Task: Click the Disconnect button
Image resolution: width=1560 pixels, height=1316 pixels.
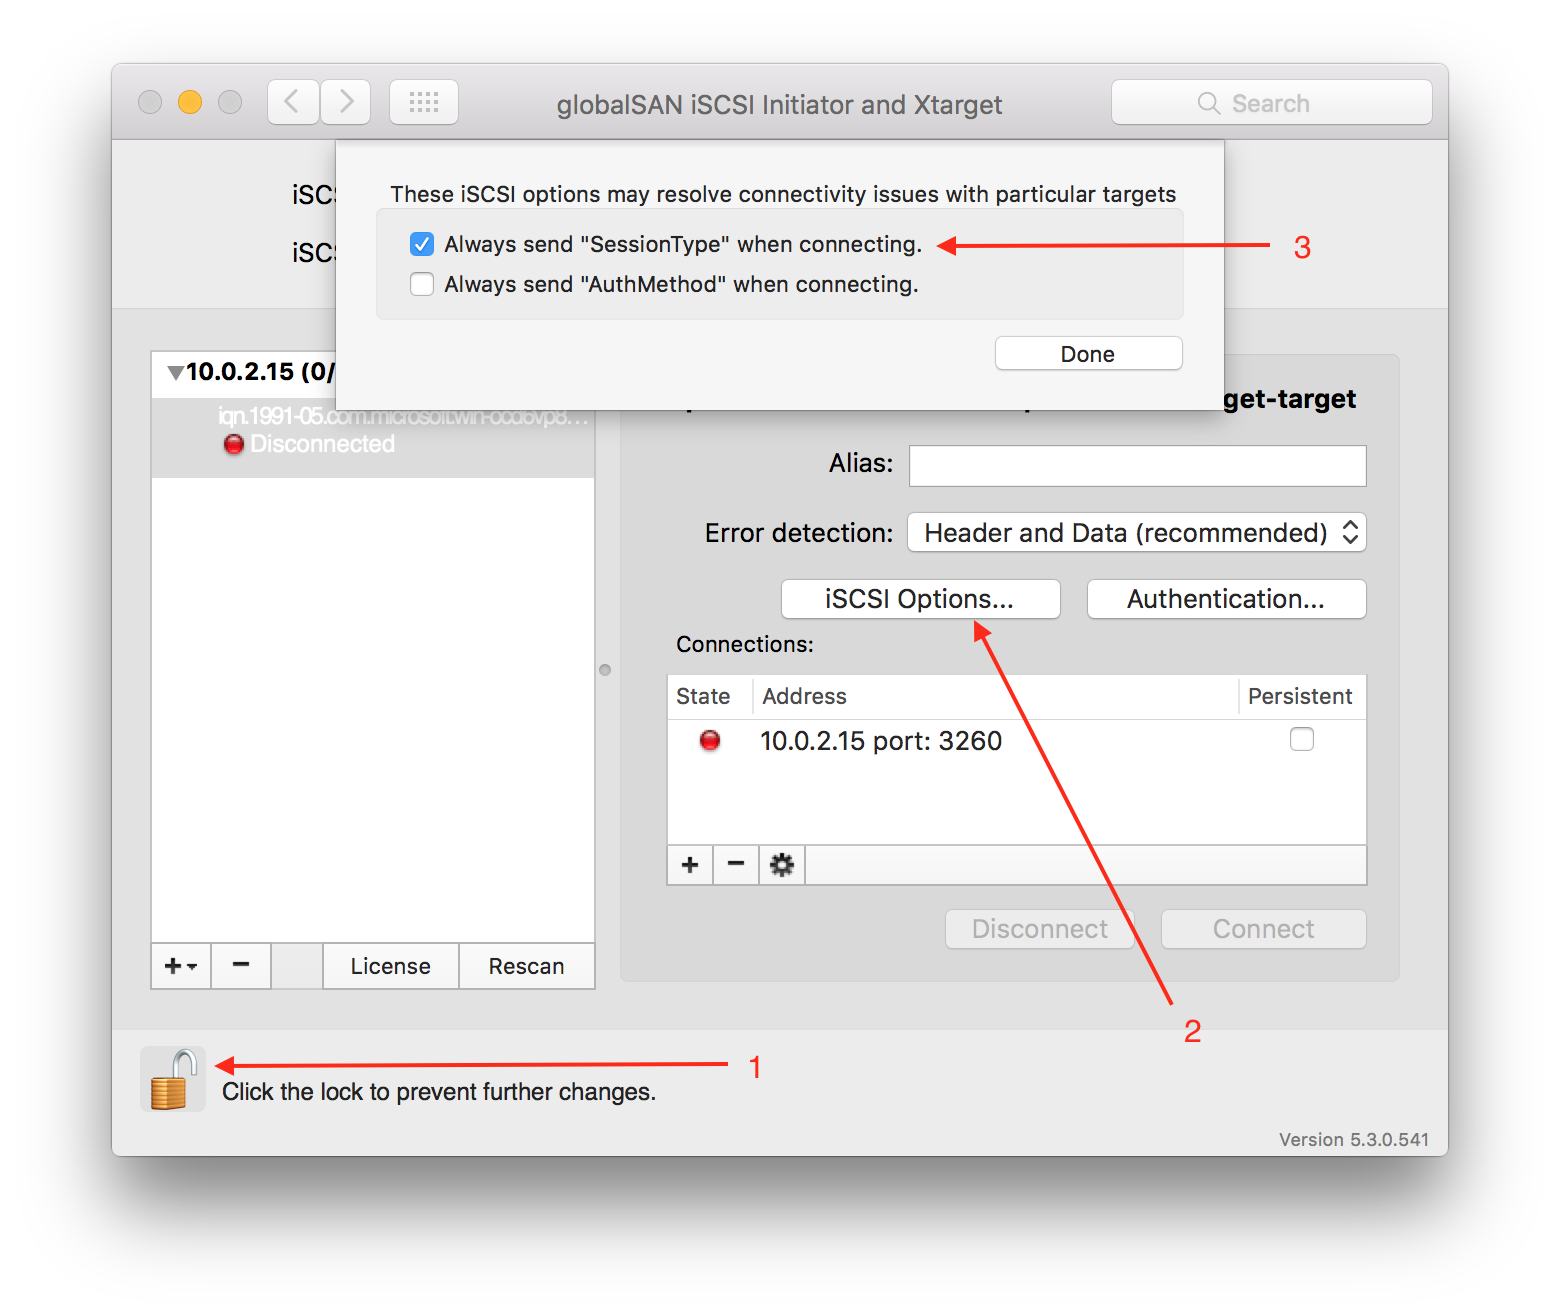Action: pos(1040,929)
